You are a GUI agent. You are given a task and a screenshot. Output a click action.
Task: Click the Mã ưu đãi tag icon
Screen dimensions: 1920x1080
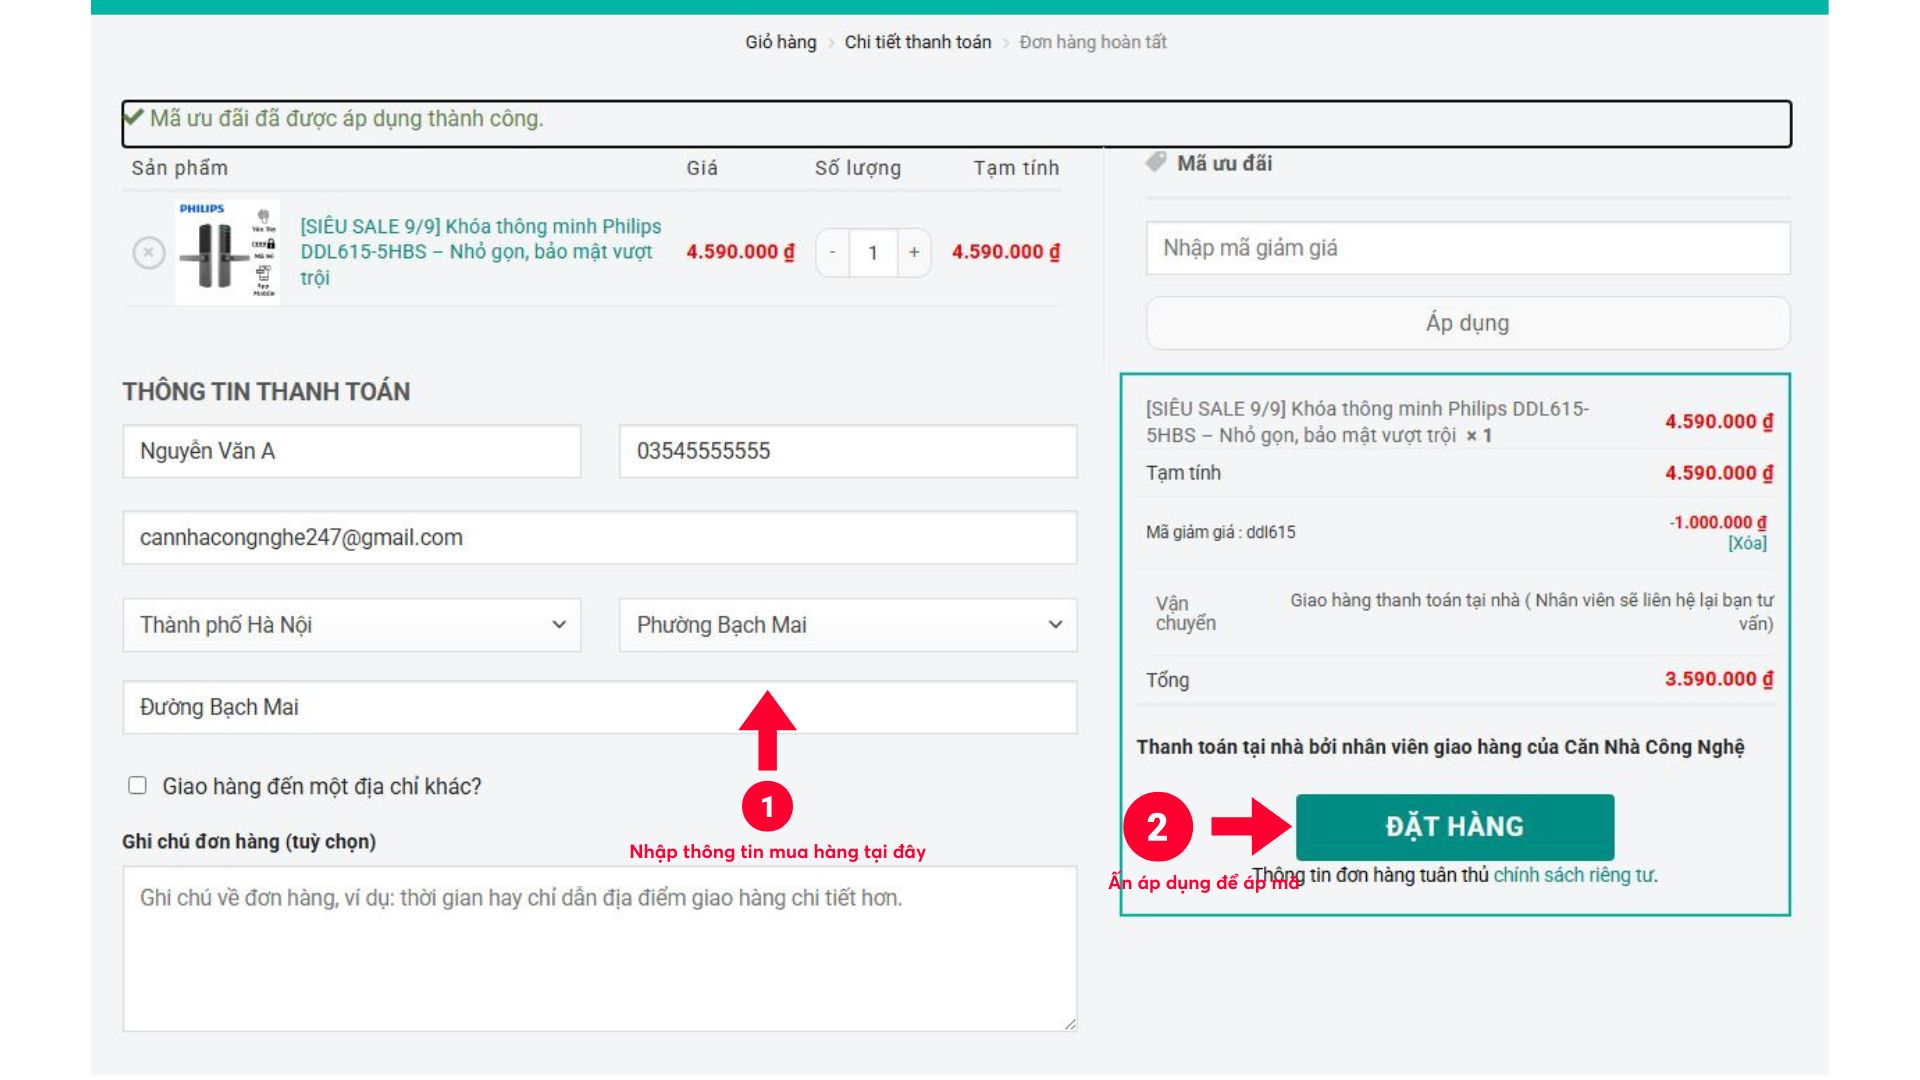click(x=1156, y=162)
